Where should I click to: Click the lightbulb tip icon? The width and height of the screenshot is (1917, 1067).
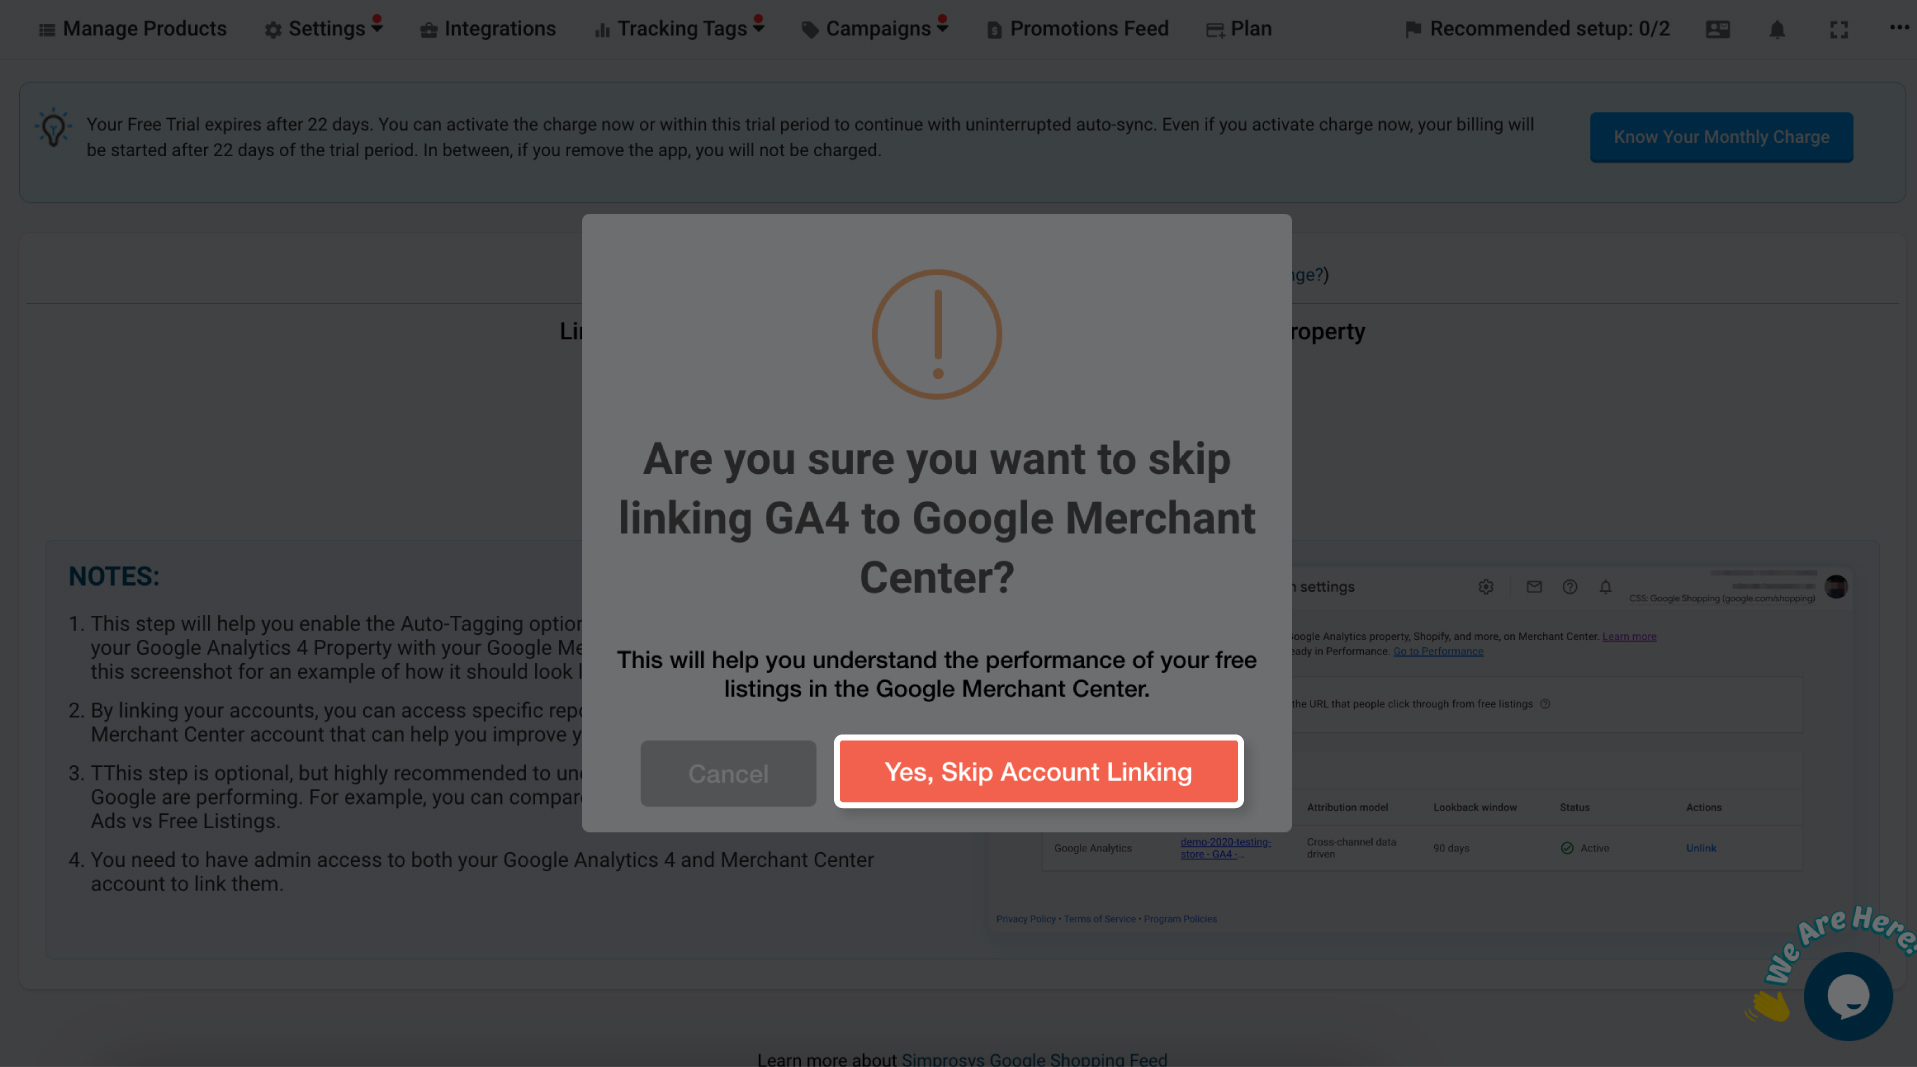point(53,128)
